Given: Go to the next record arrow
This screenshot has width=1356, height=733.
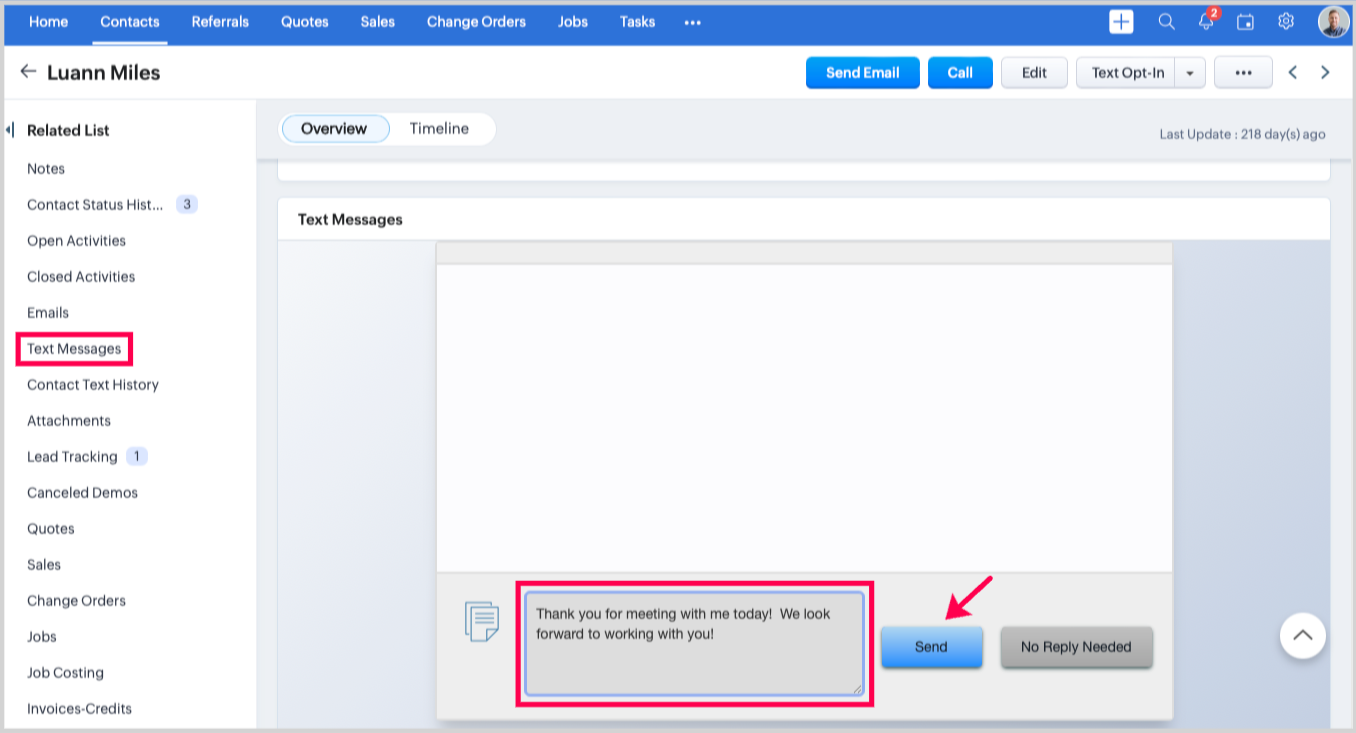Looking at the screenshot, I should (1325, 72).
